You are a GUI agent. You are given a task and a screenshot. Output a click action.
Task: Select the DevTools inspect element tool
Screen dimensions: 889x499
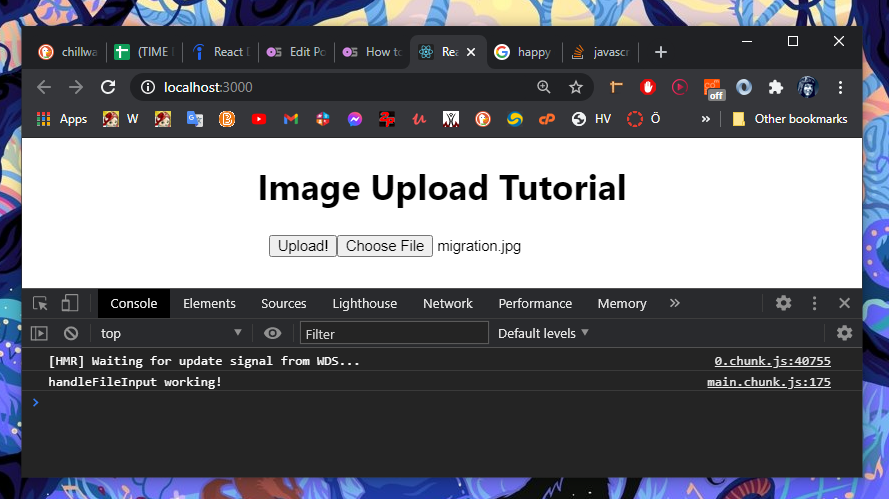pos(40,303)
